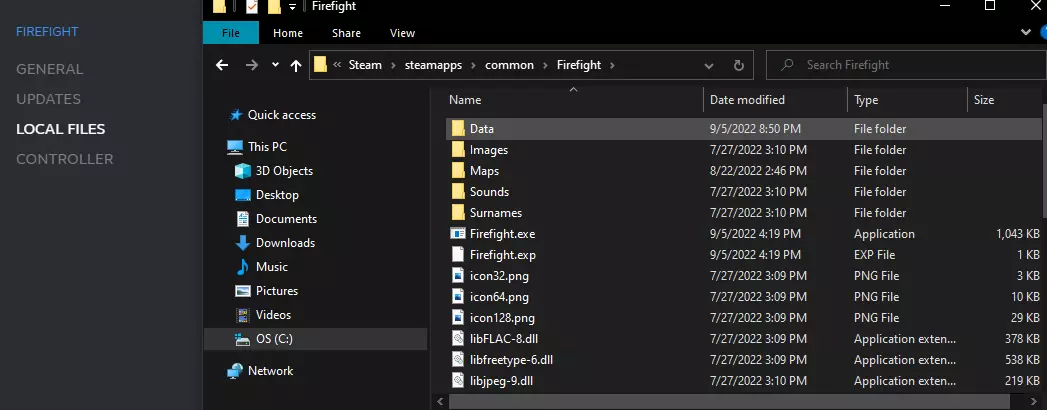Open LOCAL FILES in Steam properties sidebar

point(61,130)
